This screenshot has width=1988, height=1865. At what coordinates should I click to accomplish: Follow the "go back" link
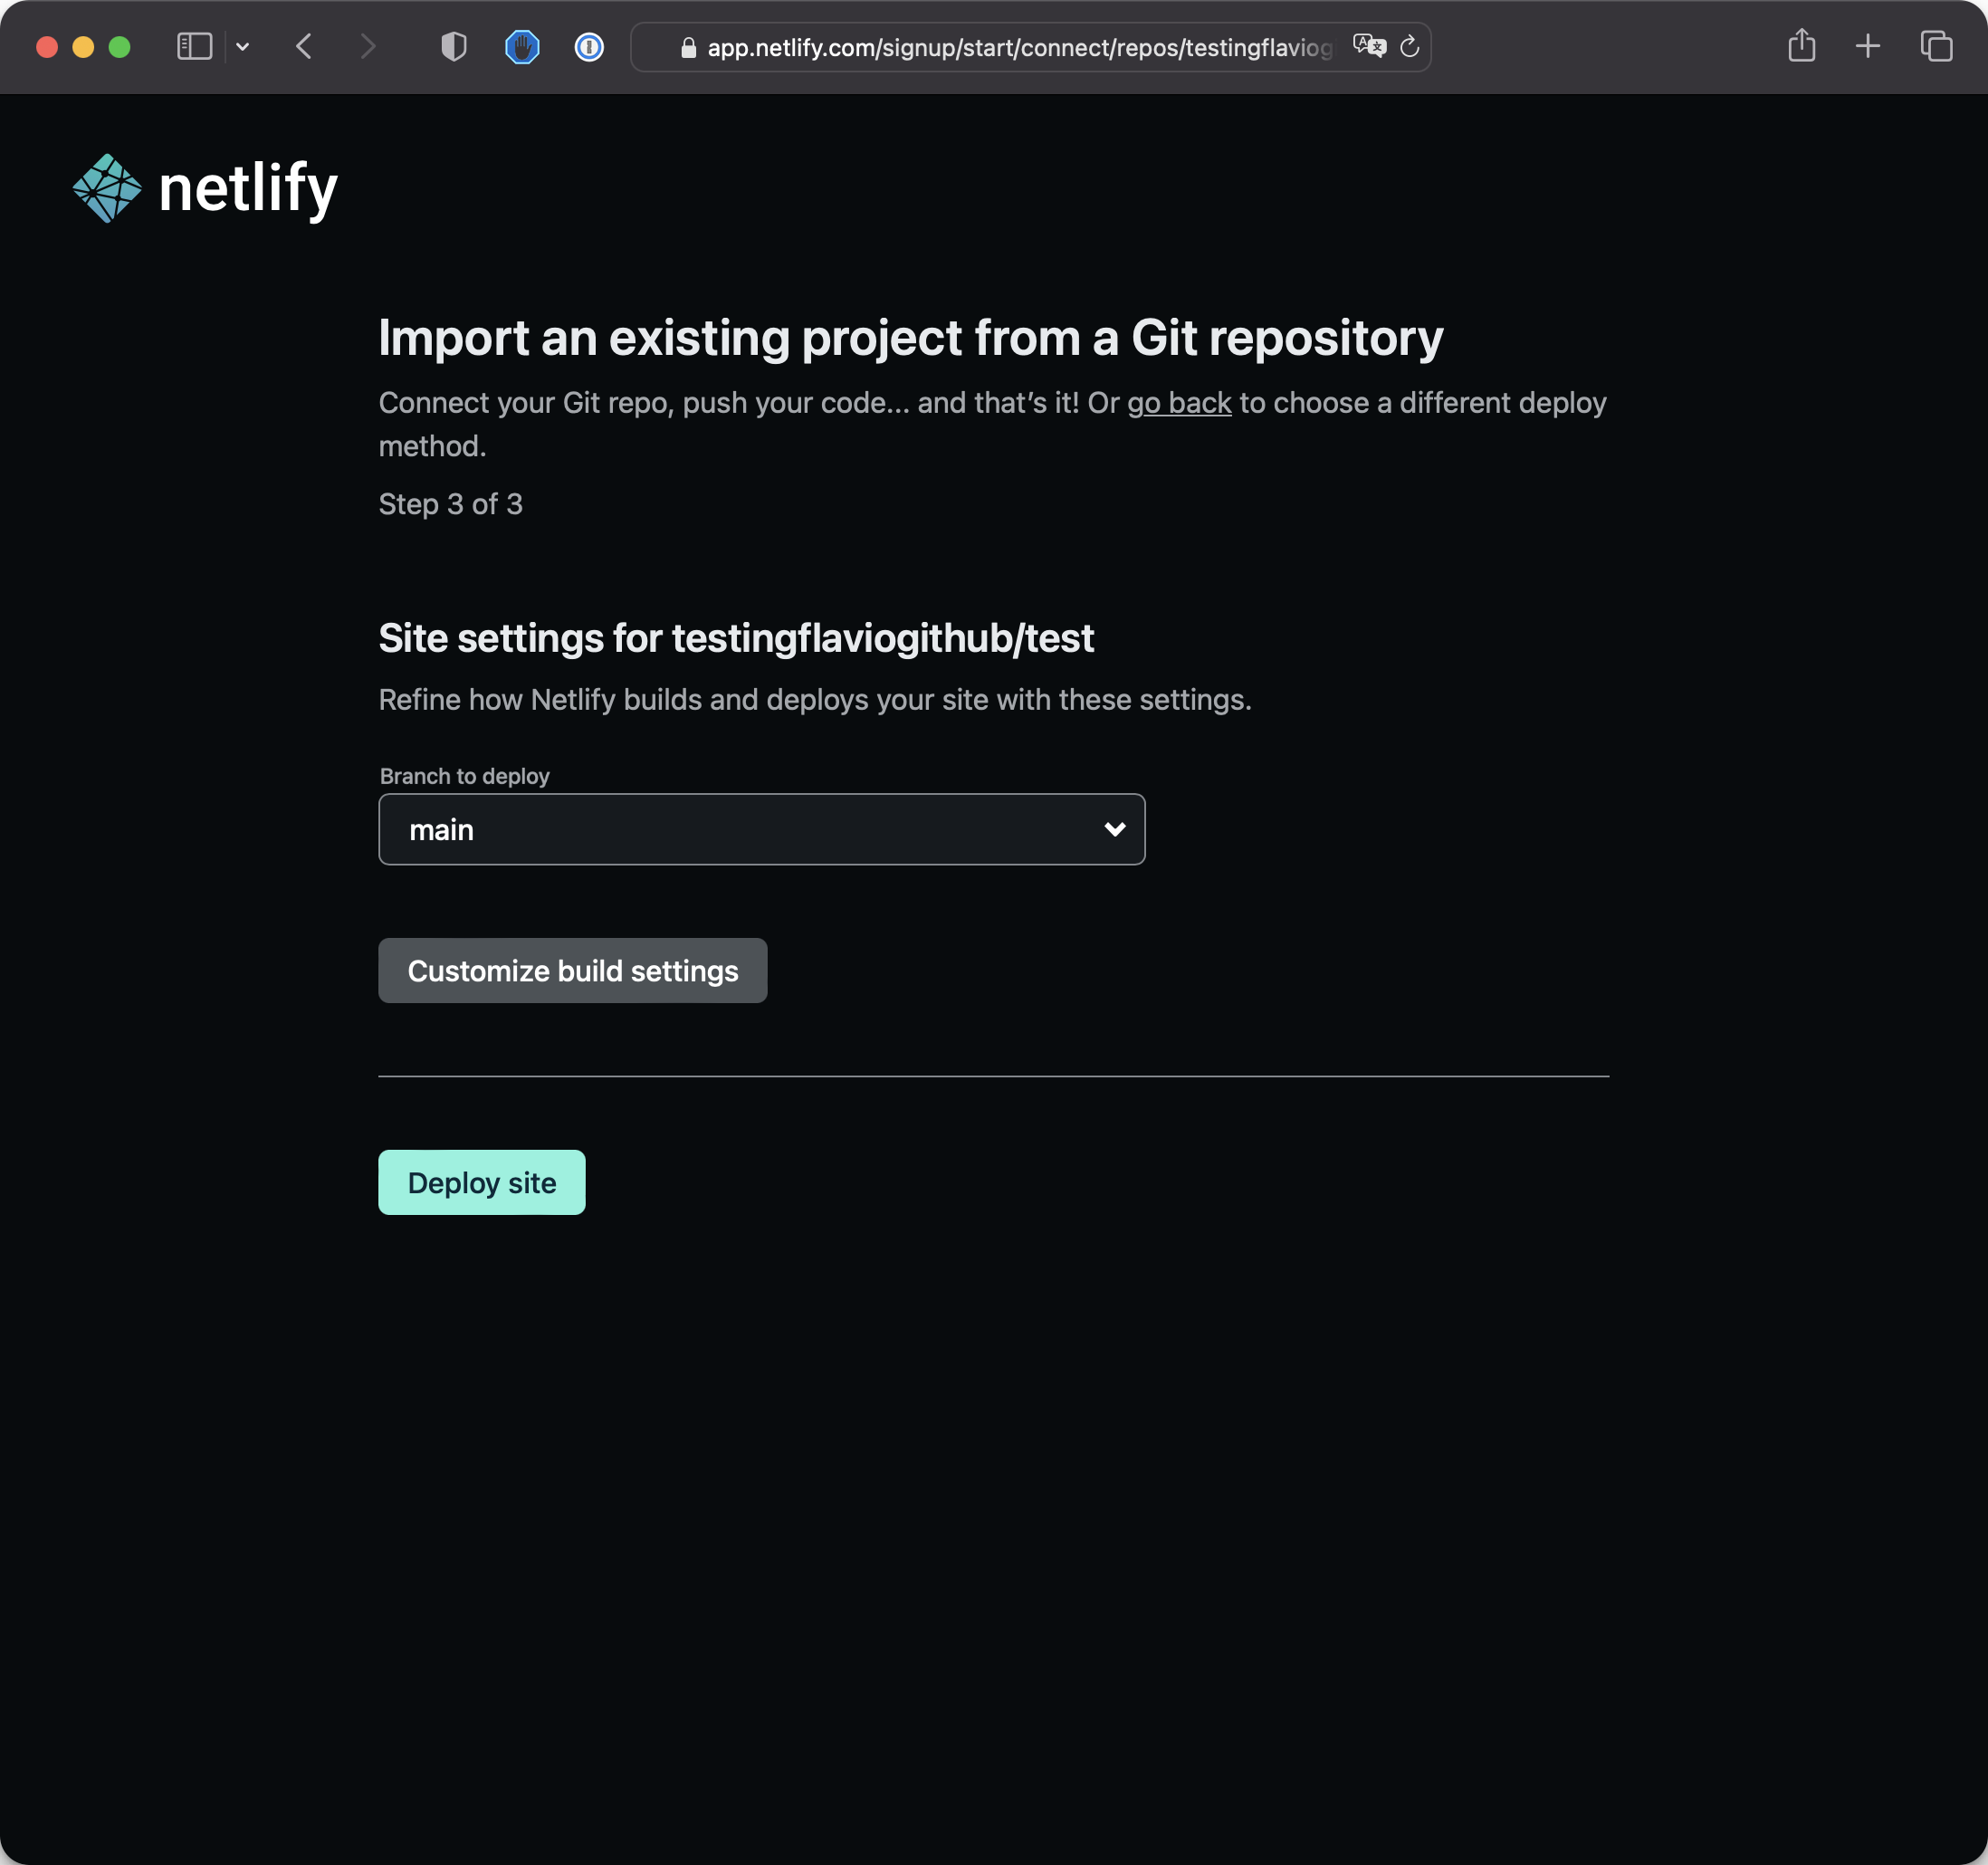(x=1179, y=403)
